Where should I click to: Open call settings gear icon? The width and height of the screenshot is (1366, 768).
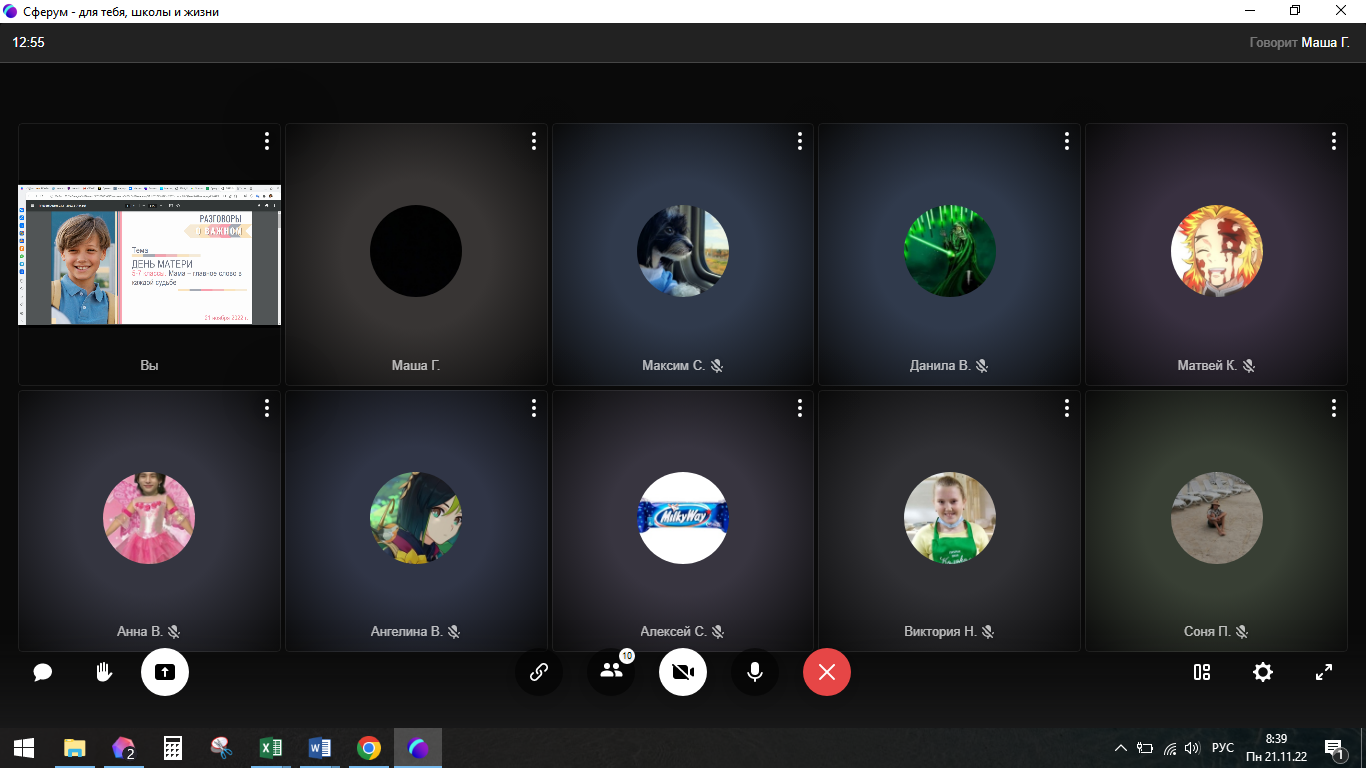(1263, 672)
